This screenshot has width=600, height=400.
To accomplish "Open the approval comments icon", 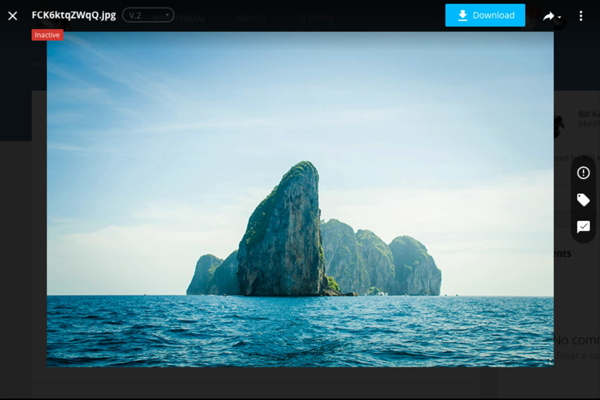I will pos(583,227).
